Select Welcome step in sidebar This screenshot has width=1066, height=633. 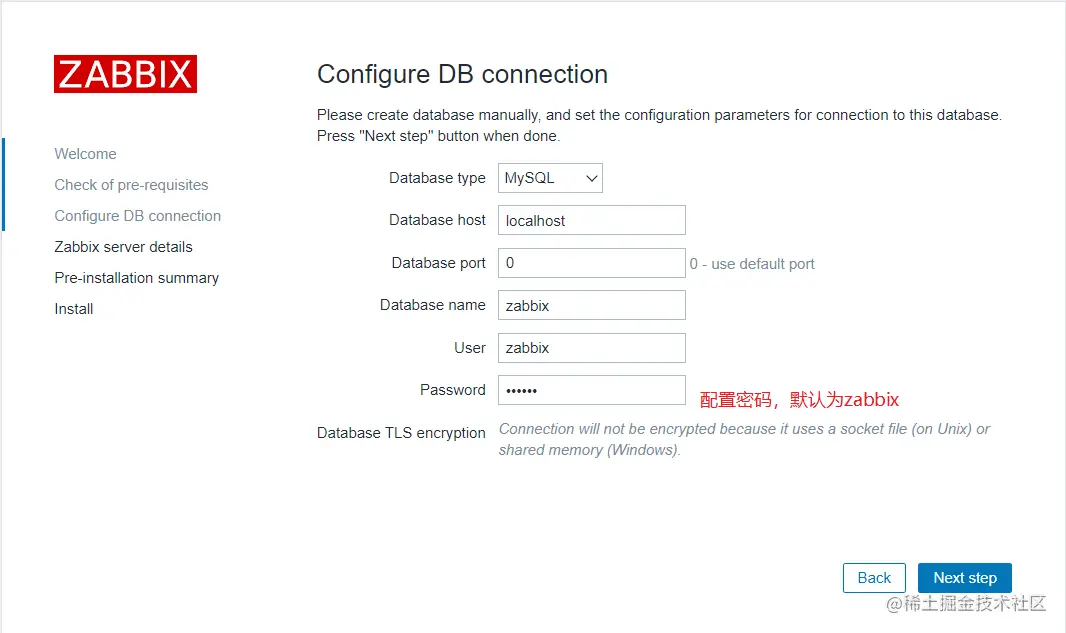pos(85,154)
